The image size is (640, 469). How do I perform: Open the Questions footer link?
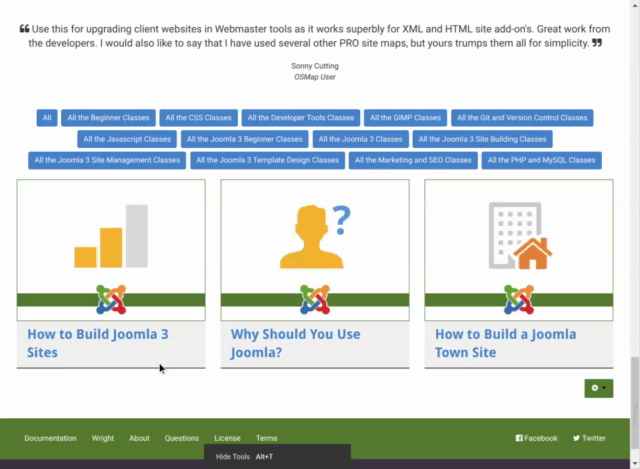(x=182, y=438)
